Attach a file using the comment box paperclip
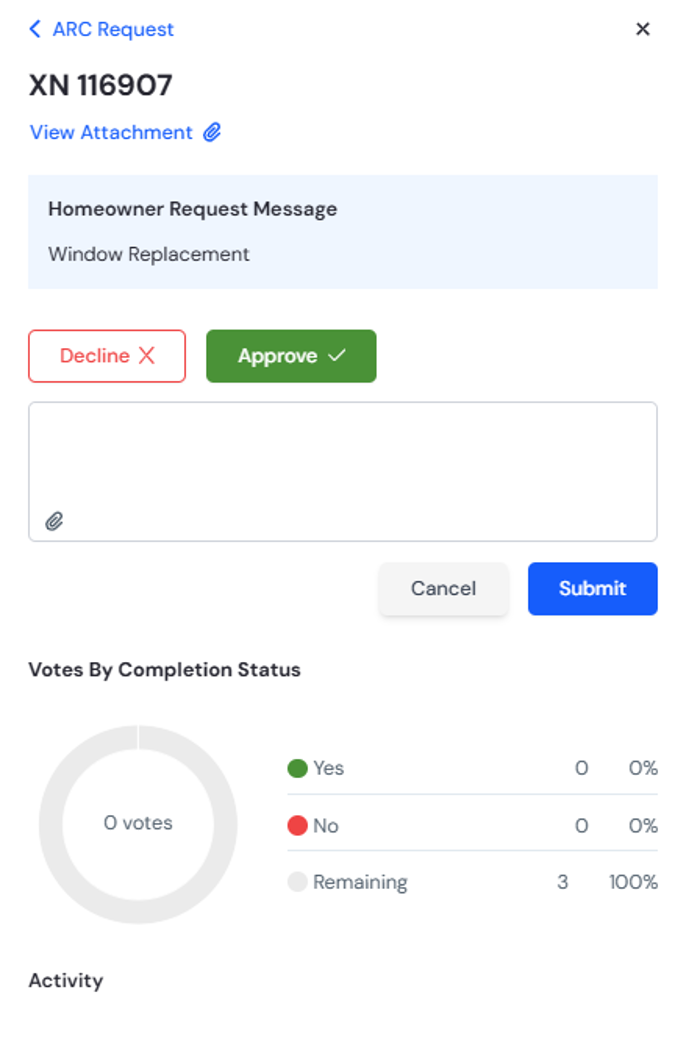Screen dimensions: 700x1059 (x=54, y=521)
